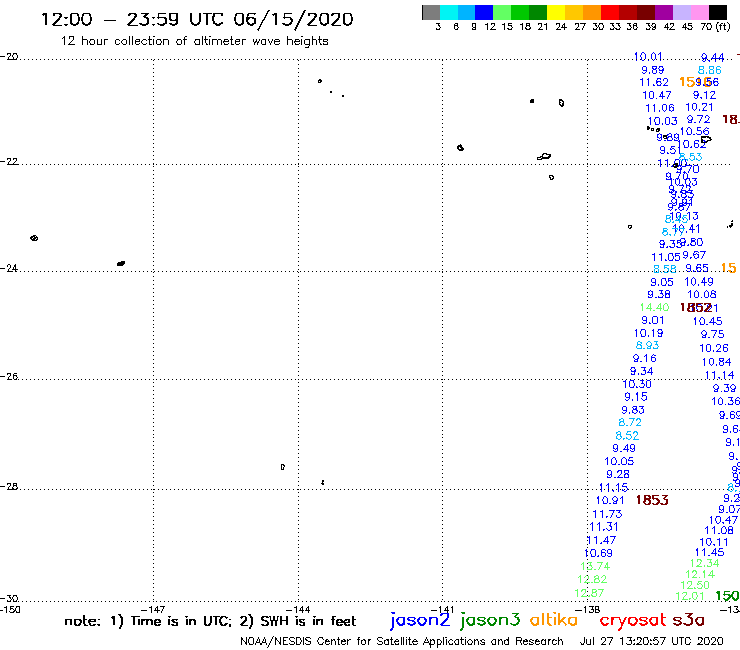Image resolution: width=740 pixels, height=650 pixels.
Task: Click the s3a satellite legend label
Action: (689, 620)
